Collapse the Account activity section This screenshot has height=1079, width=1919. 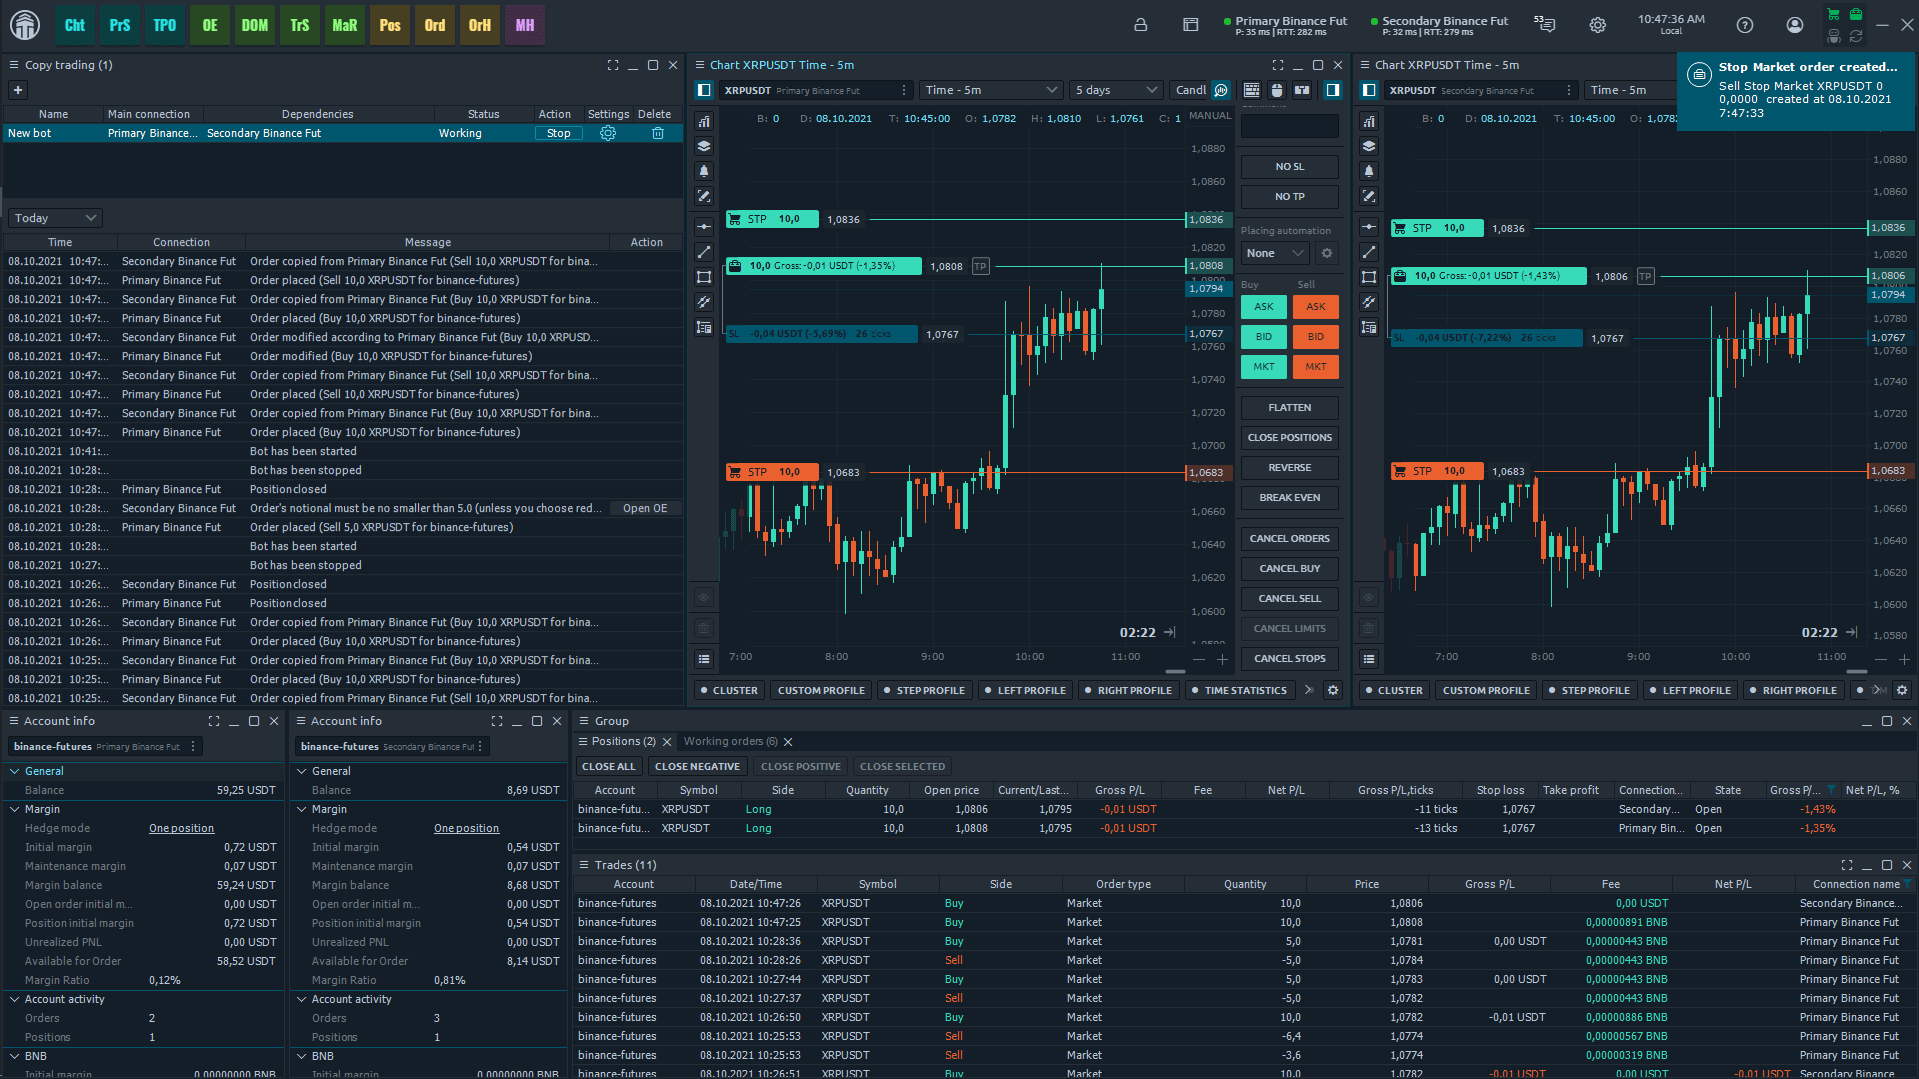tap(15, 999)
